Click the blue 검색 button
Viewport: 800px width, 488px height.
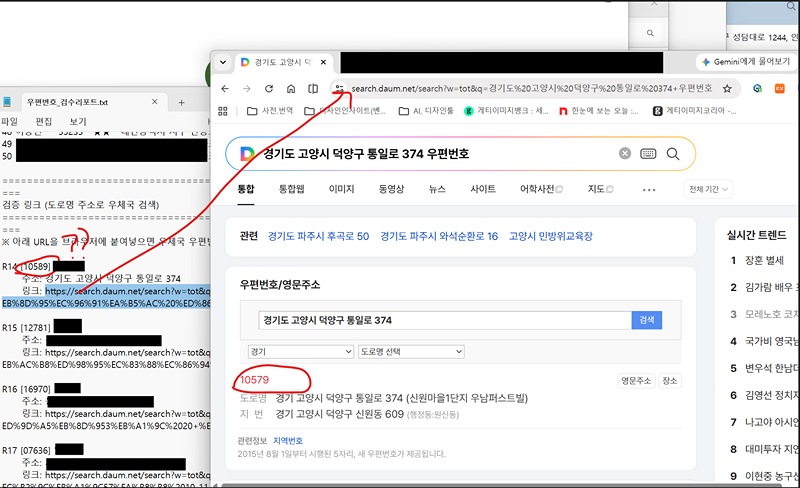[x=647, y=320]
